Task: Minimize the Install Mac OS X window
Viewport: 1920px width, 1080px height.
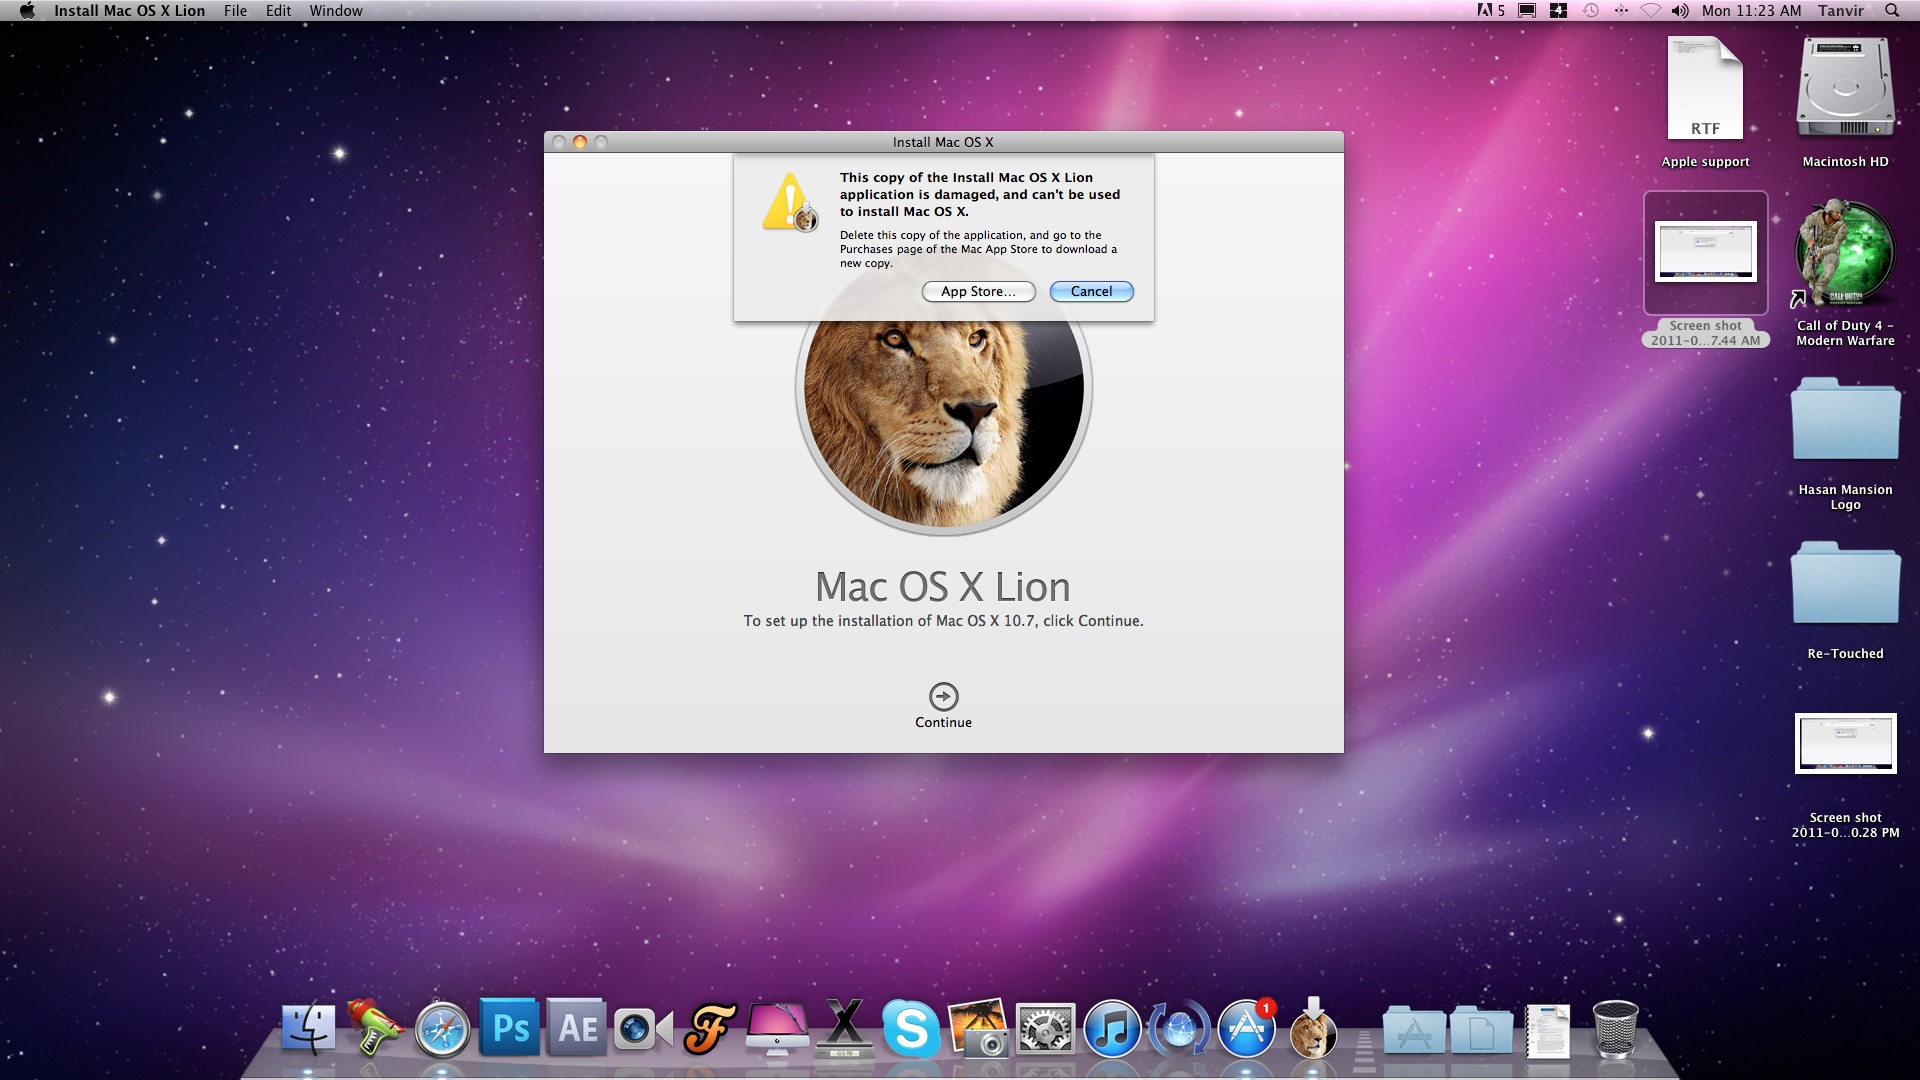Action: pyautogui.click(x=580, y=142)
